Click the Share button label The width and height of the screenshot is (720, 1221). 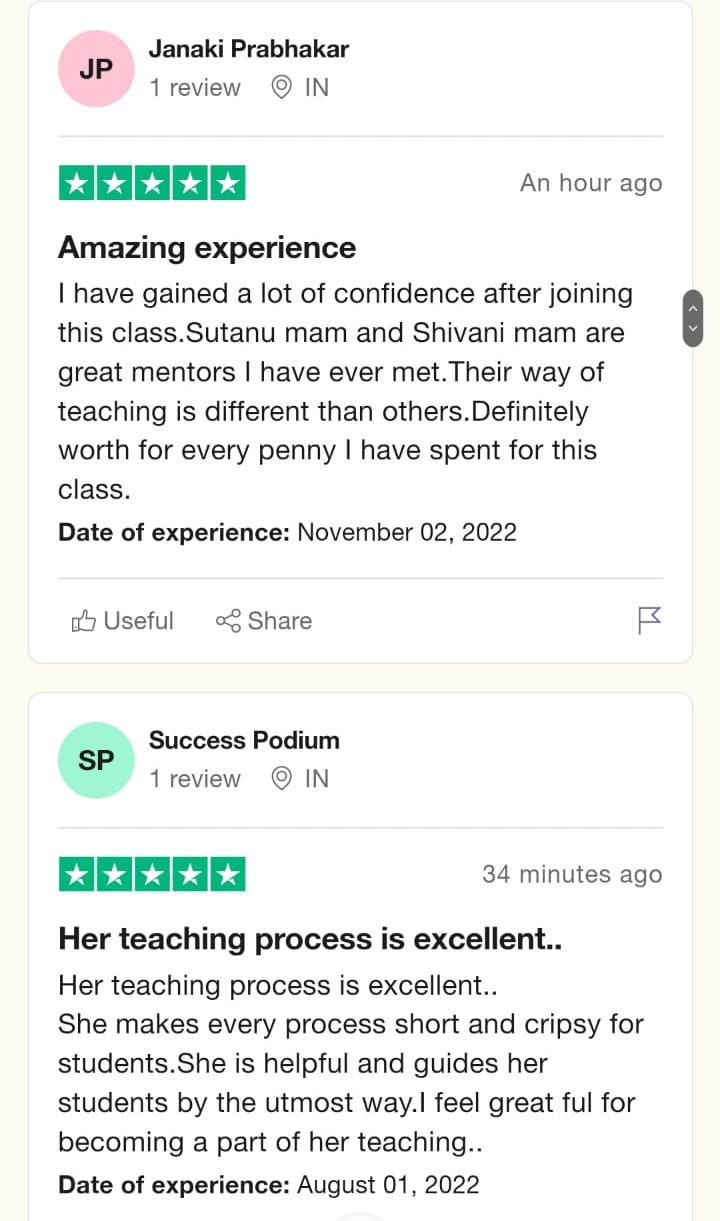tap(280, 621)
